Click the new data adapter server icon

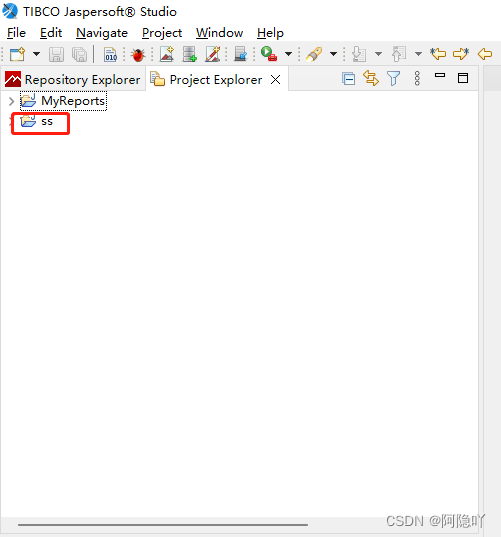click(x=189, y=54)
